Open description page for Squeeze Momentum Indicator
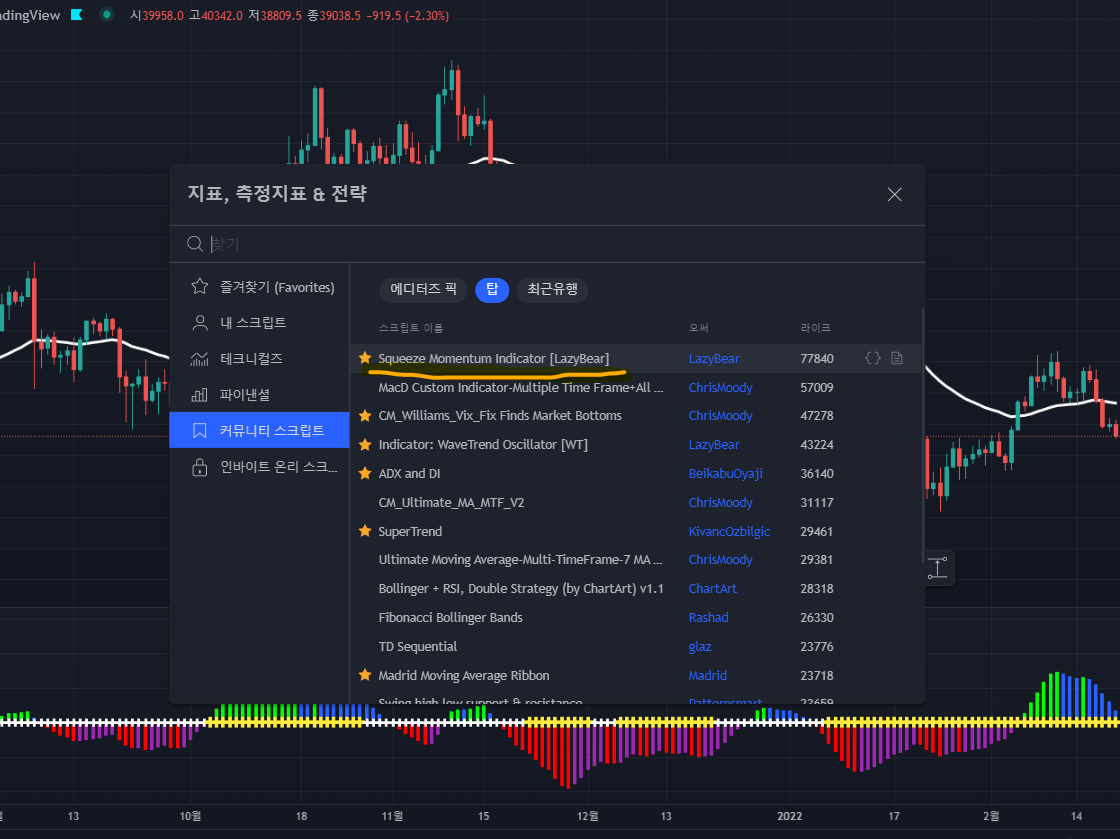The height and width of the screenshot is (839, 1120). tap(897, 358)
